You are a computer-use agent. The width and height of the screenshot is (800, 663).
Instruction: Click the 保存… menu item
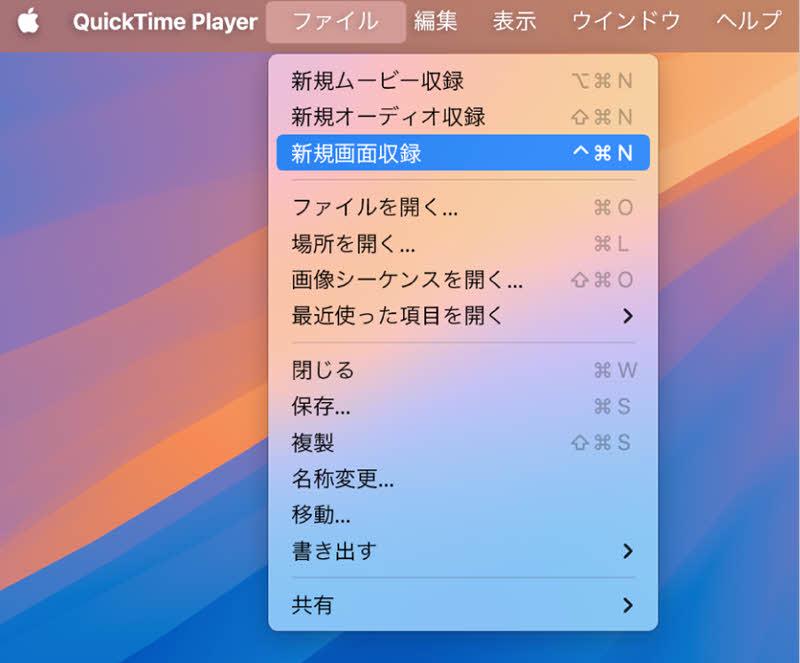coord(463,406)
